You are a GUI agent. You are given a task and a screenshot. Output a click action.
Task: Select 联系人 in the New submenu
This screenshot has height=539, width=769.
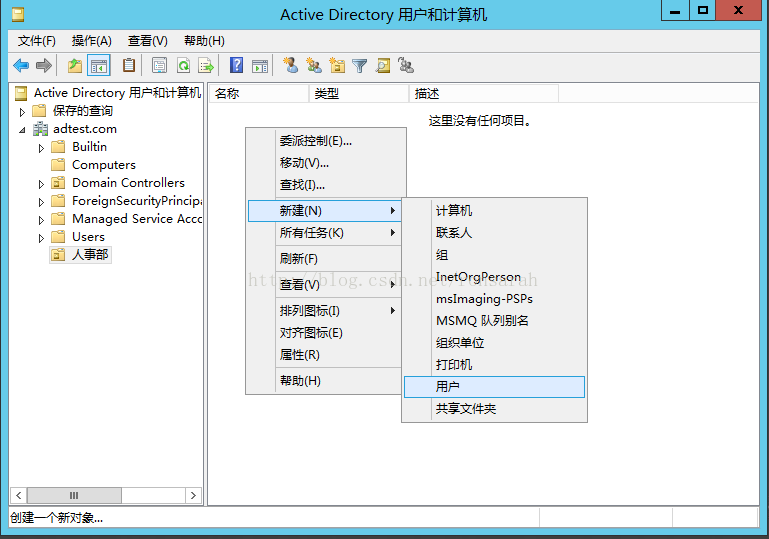494,232
